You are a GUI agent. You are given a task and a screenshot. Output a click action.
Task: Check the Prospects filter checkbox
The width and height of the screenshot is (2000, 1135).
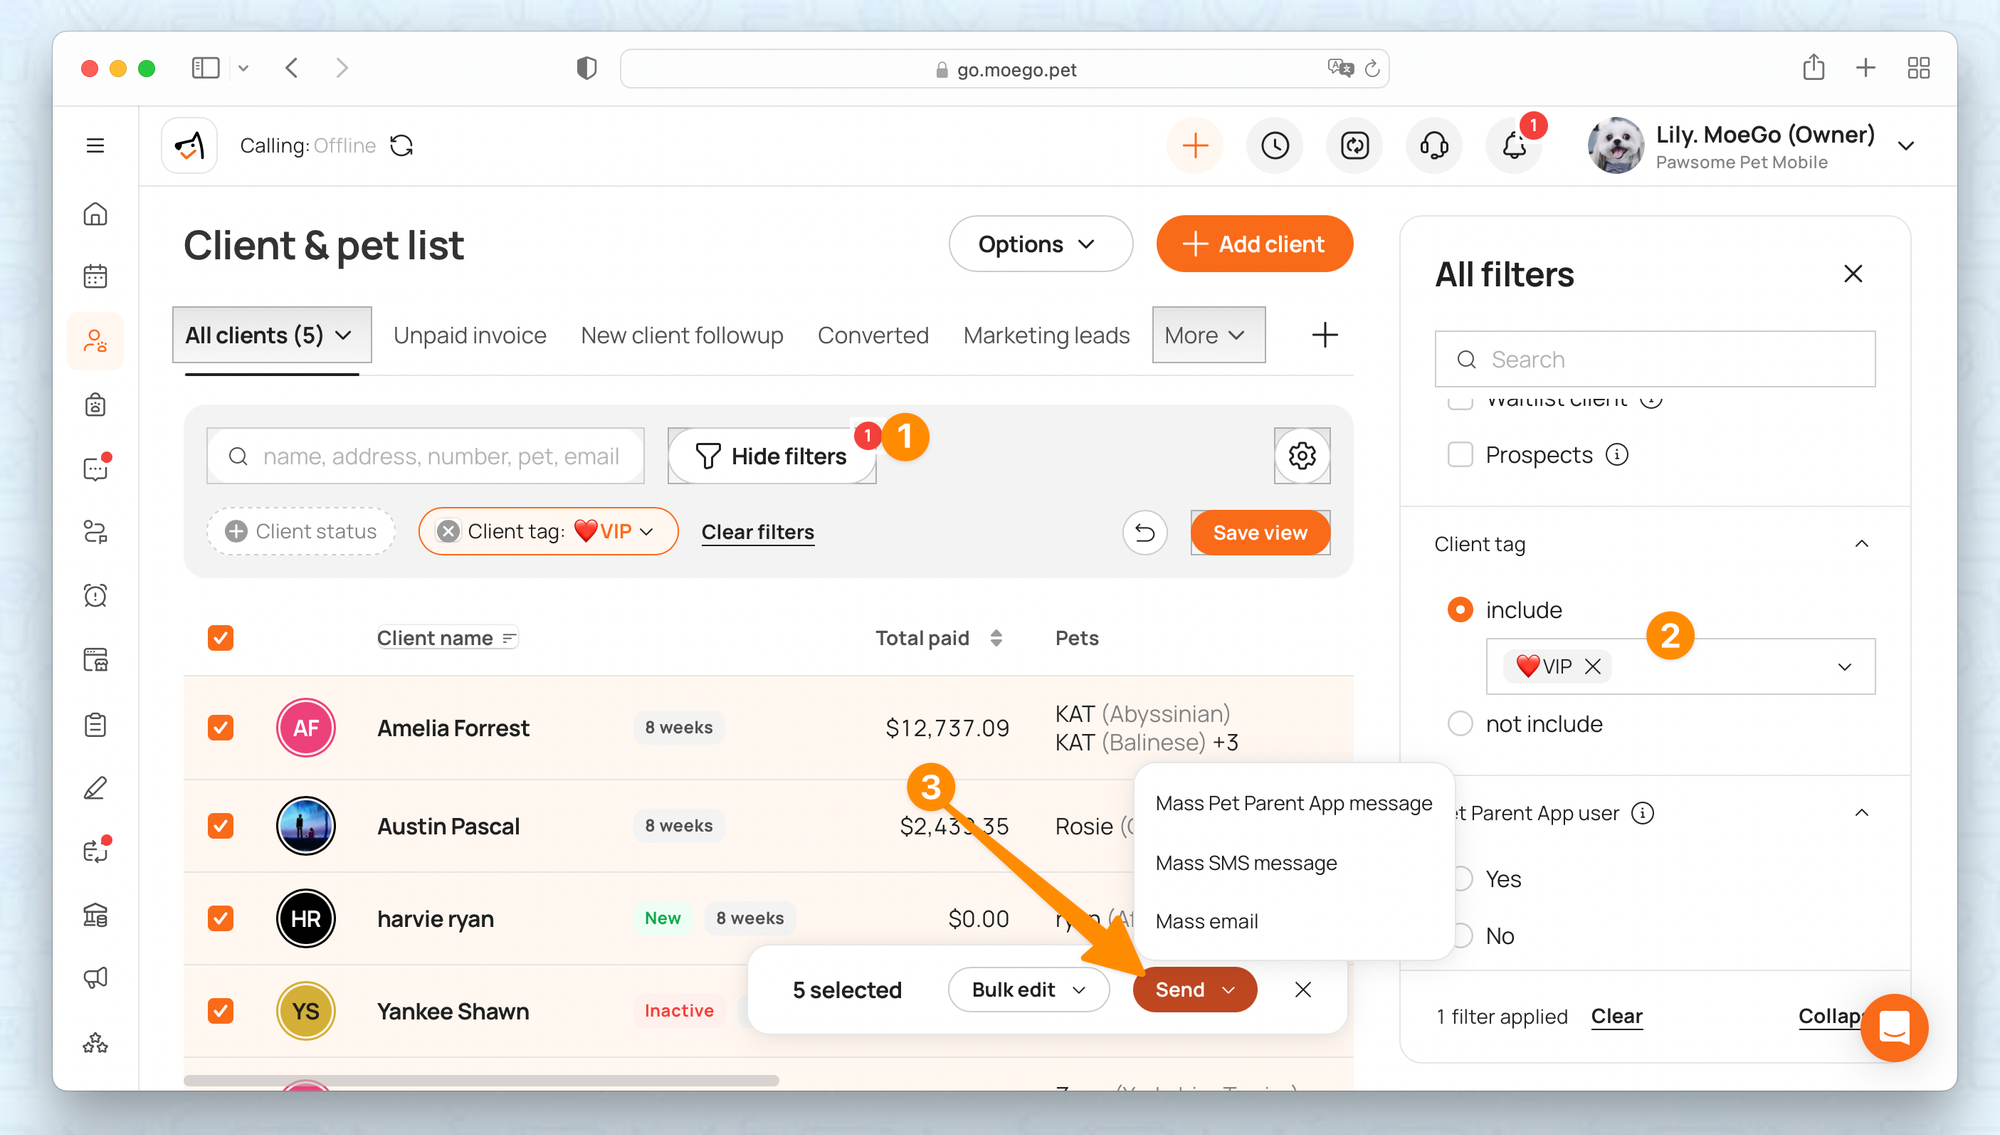point(1460,455)
